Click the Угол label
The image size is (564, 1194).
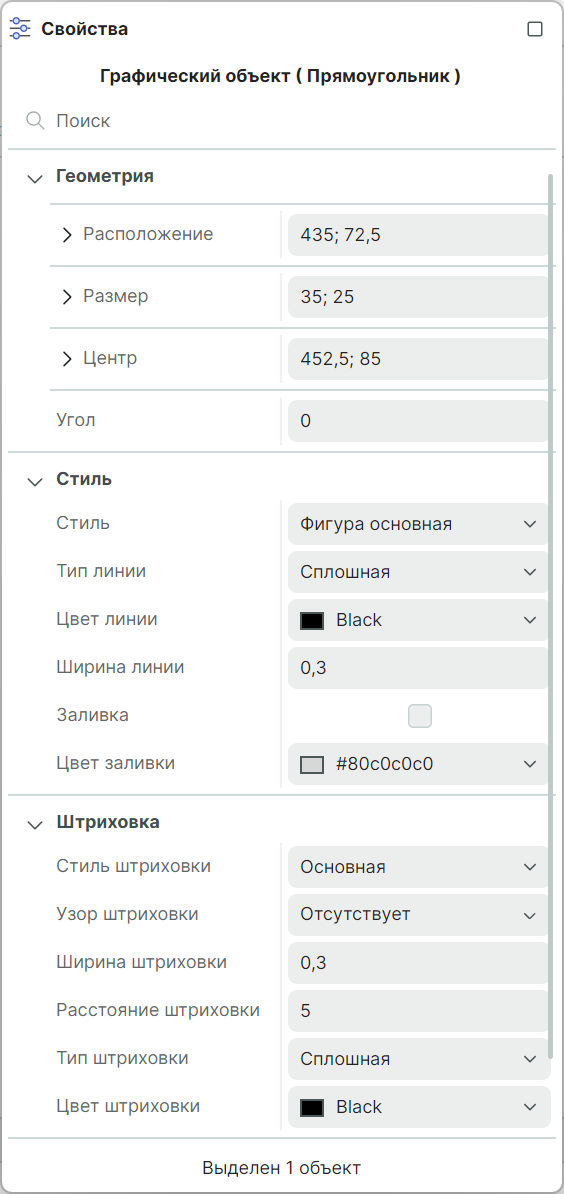(x=76, y=420)
